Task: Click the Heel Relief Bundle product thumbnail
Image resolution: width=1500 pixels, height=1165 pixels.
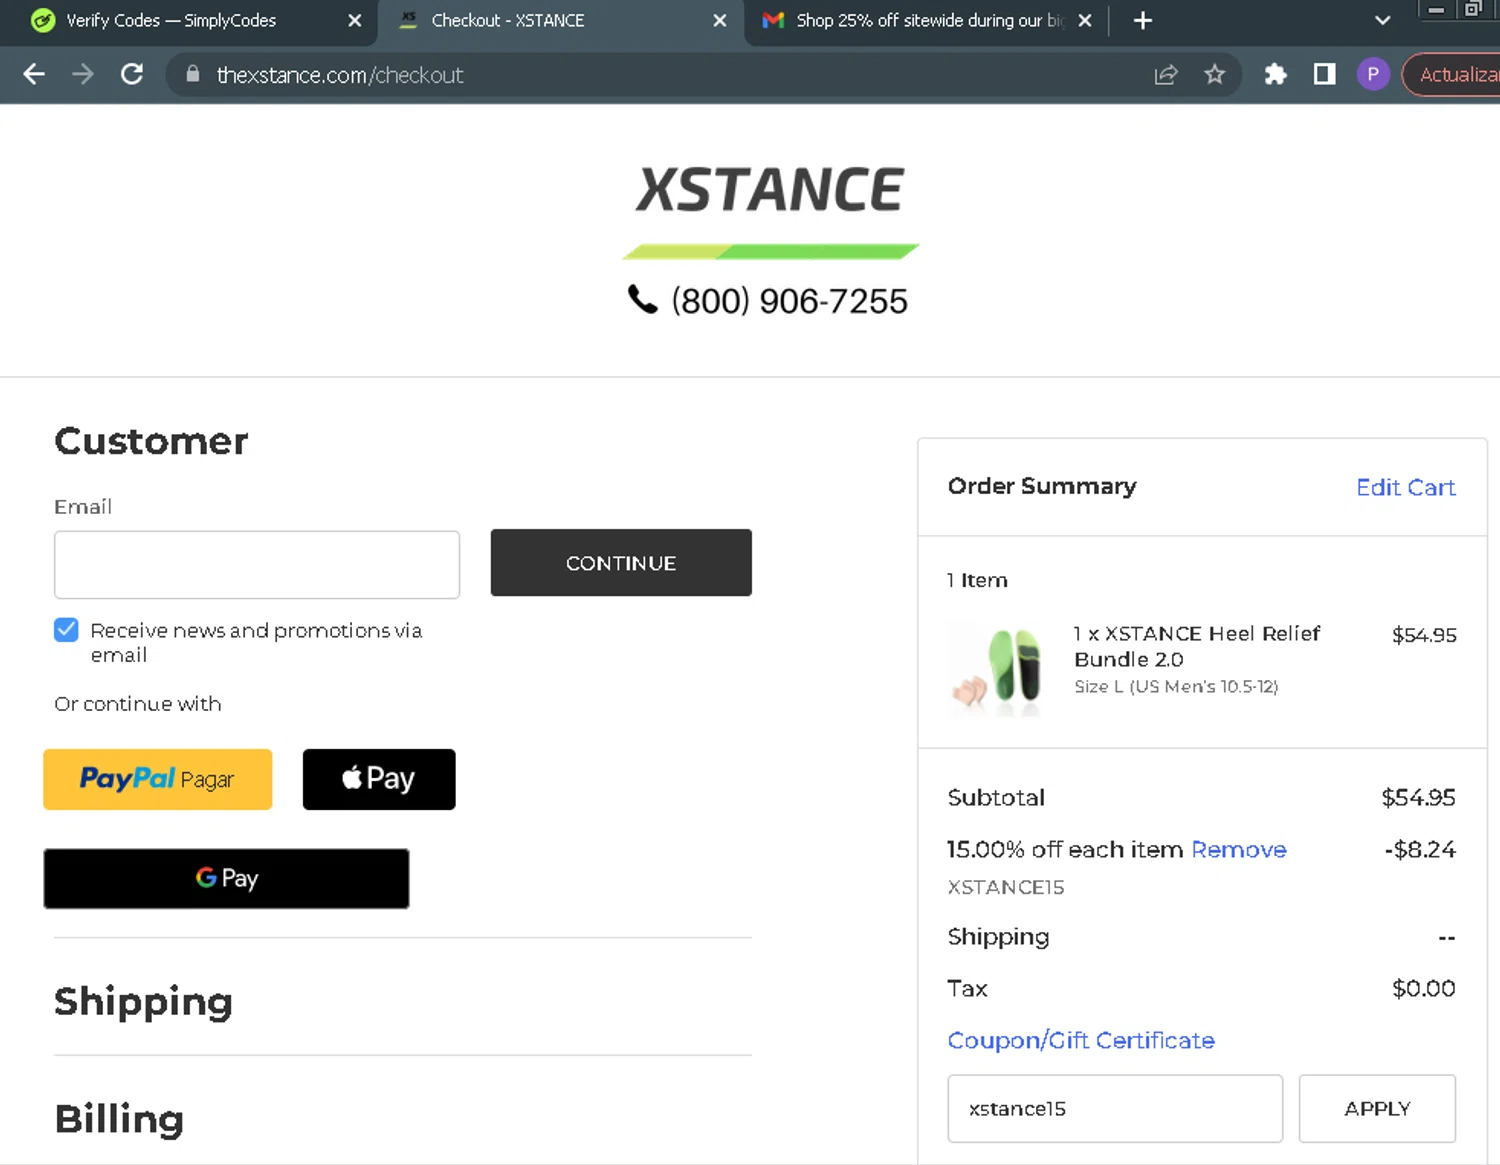Action: click(997, 667)
